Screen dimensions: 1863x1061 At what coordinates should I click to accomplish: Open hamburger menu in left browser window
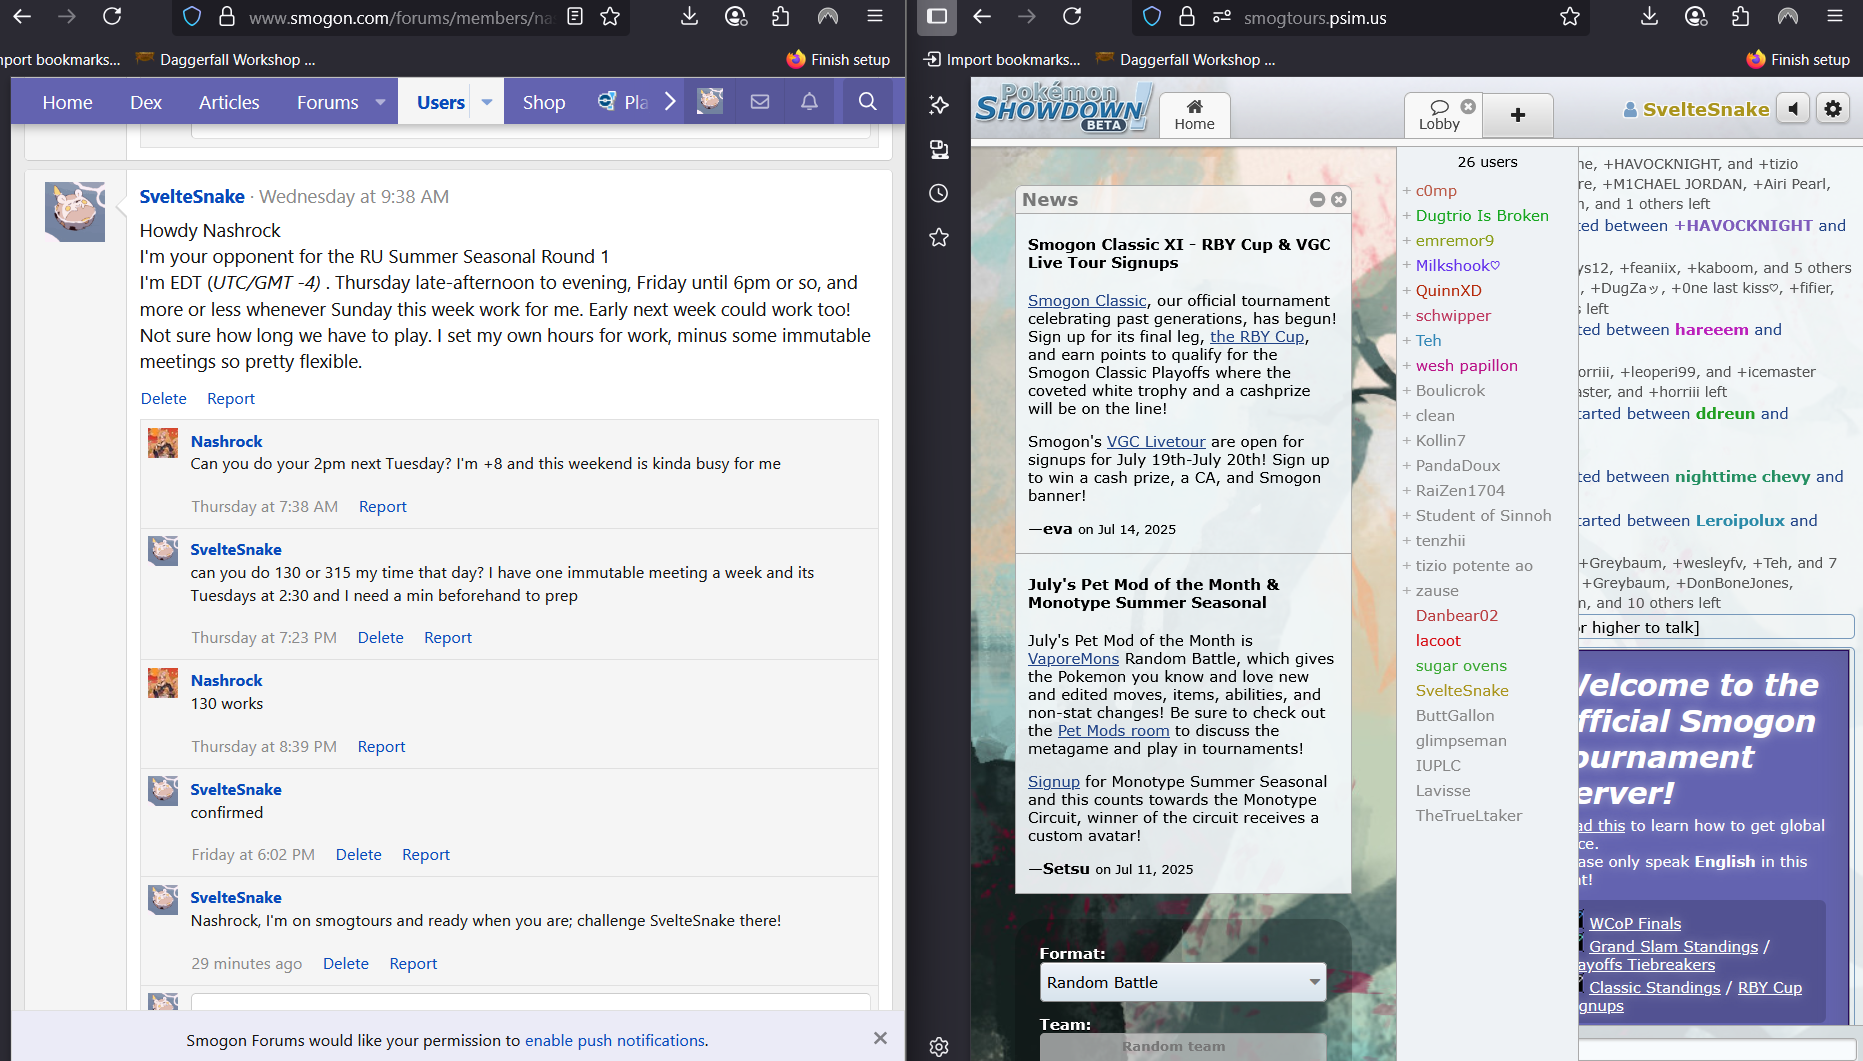click(875, 17)
